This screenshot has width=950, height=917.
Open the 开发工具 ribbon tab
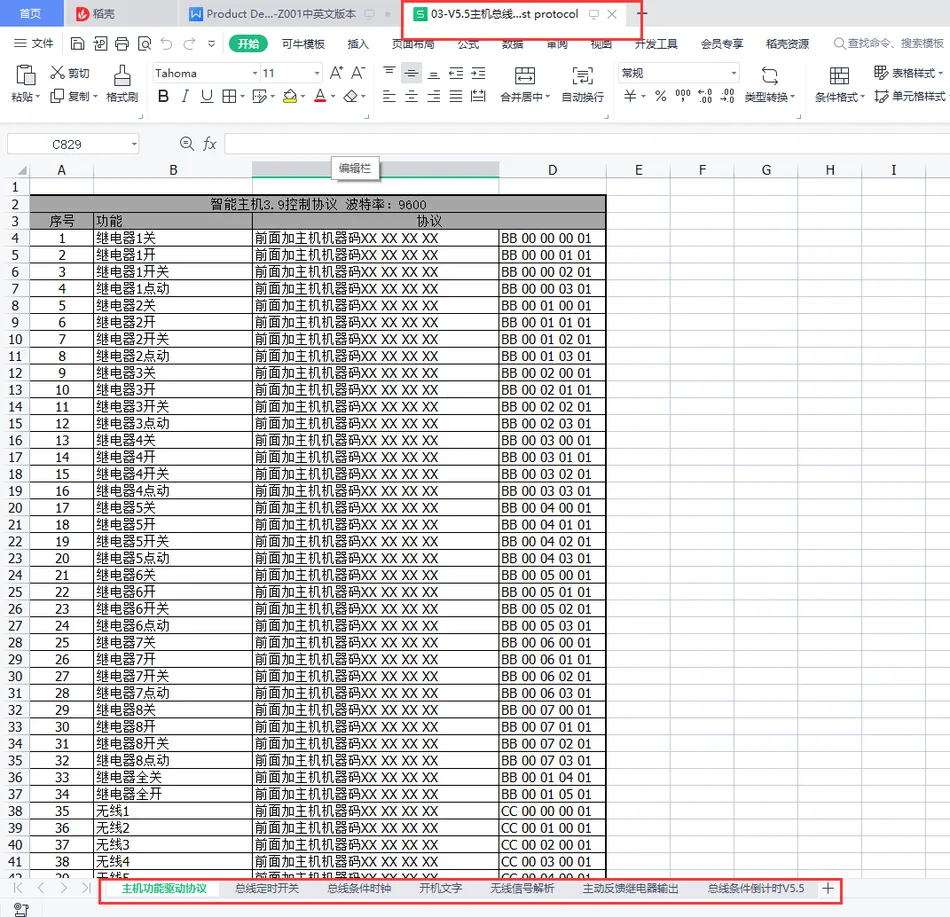click(656, 44)
